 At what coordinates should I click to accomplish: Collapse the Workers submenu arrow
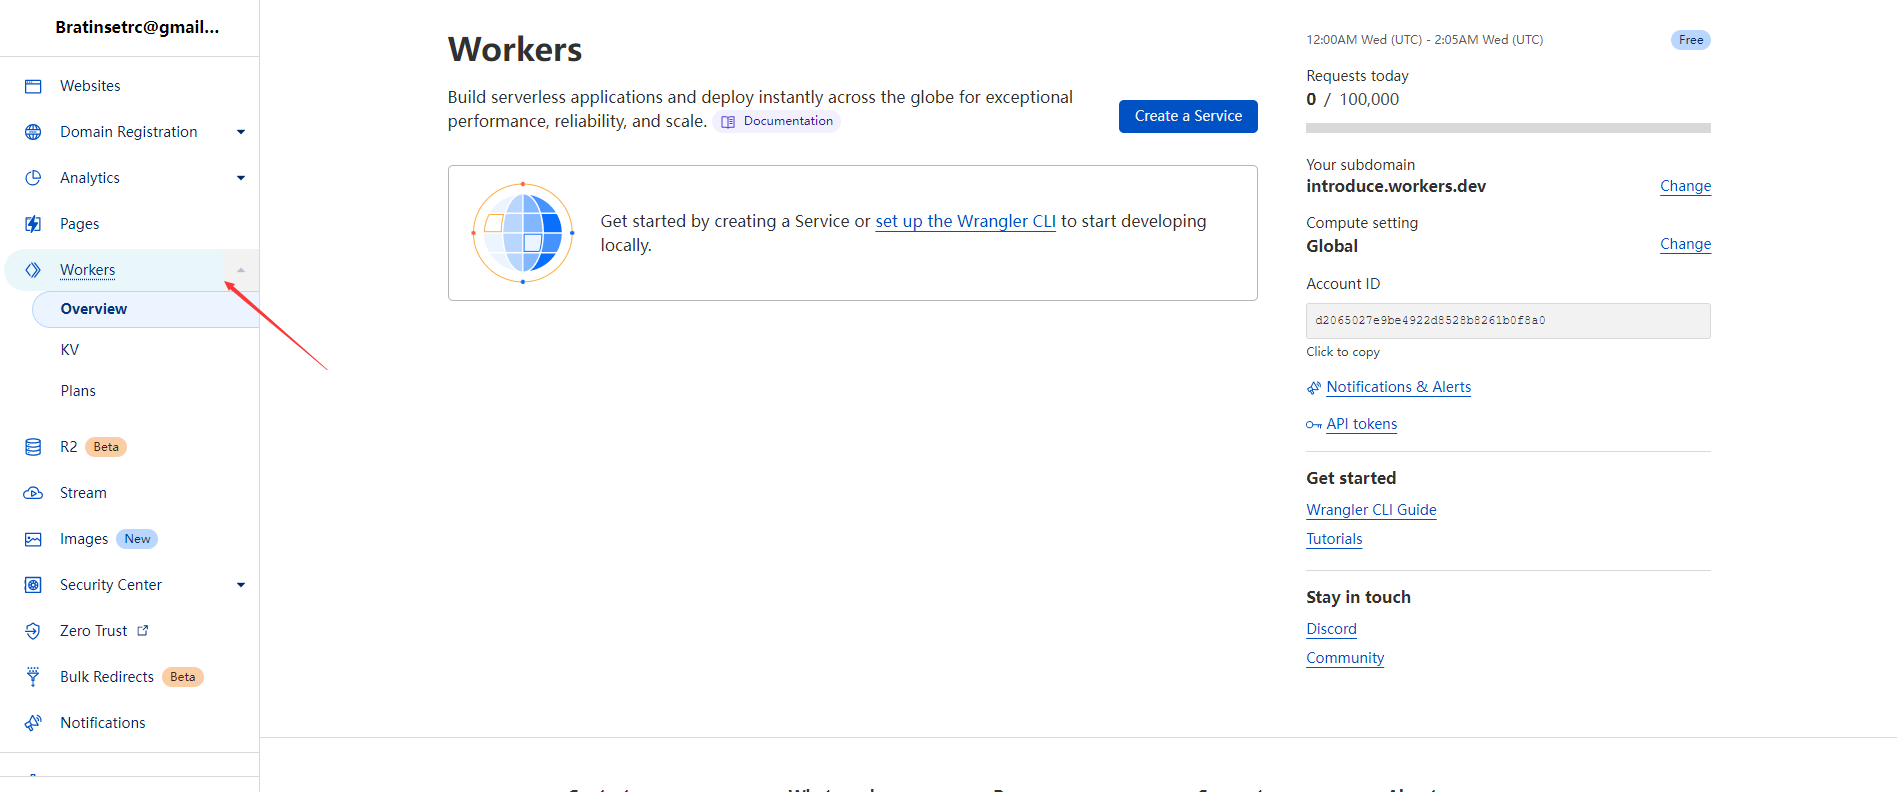pos(241,270)
